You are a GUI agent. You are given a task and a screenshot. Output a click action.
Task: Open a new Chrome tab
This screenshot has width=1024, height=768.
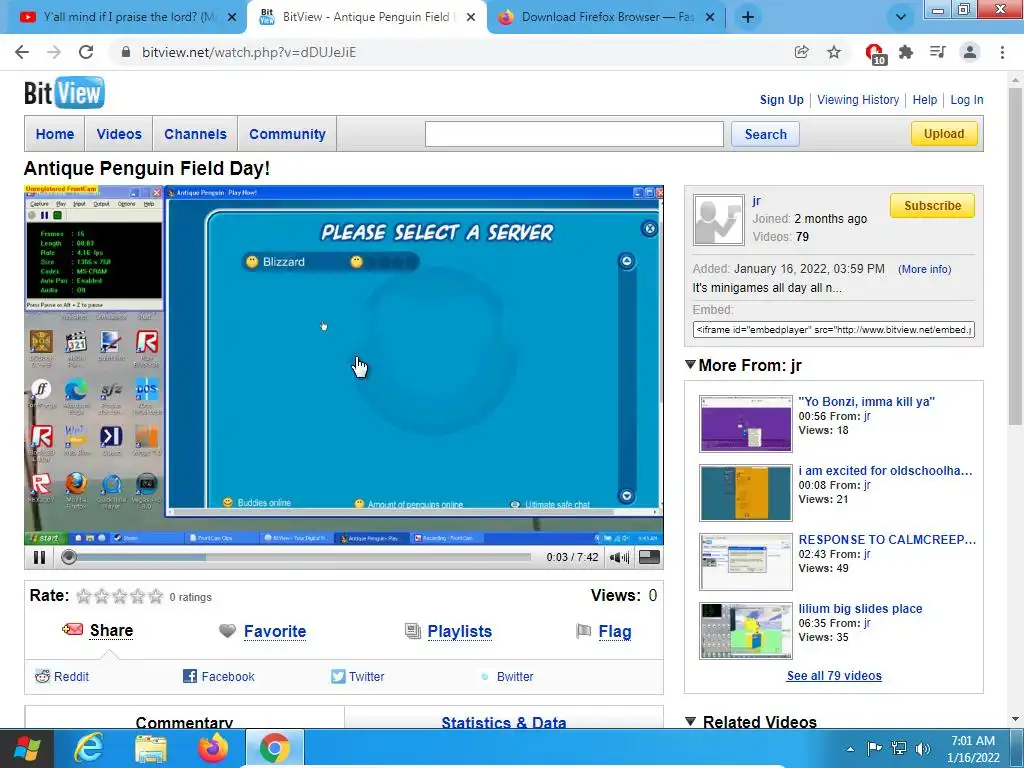coord(748,17)
